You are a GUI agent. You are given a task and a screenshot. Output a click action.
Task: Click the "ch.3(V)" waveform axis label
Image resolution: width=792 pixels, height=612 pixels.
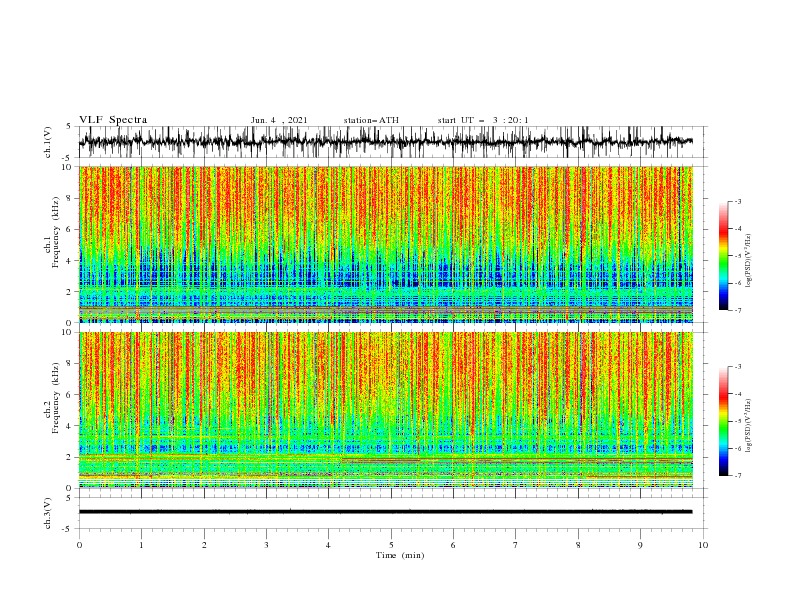pyautogui.click(x=48, y=513)
